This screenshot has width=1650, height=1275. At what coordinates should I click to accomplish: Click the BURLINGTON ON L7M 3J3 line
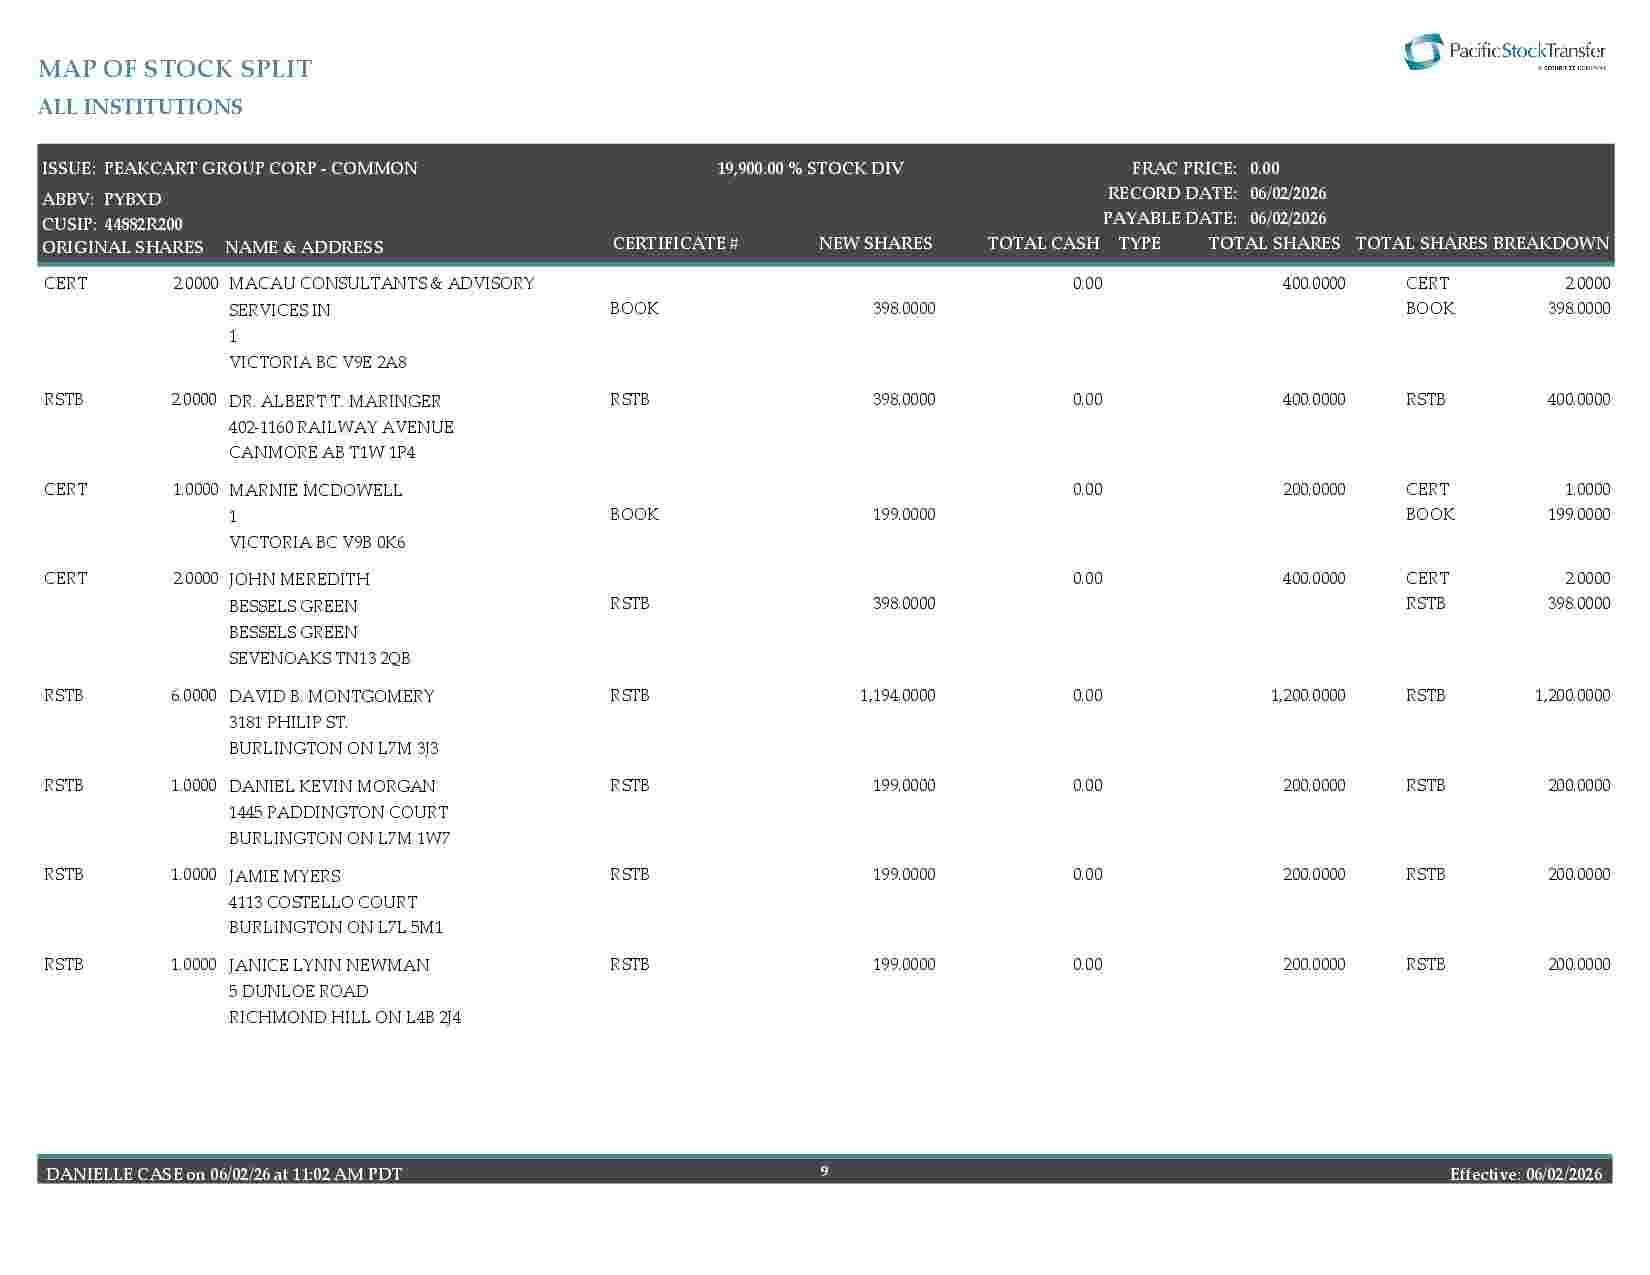pyautogui.click(x=334, y=748)
